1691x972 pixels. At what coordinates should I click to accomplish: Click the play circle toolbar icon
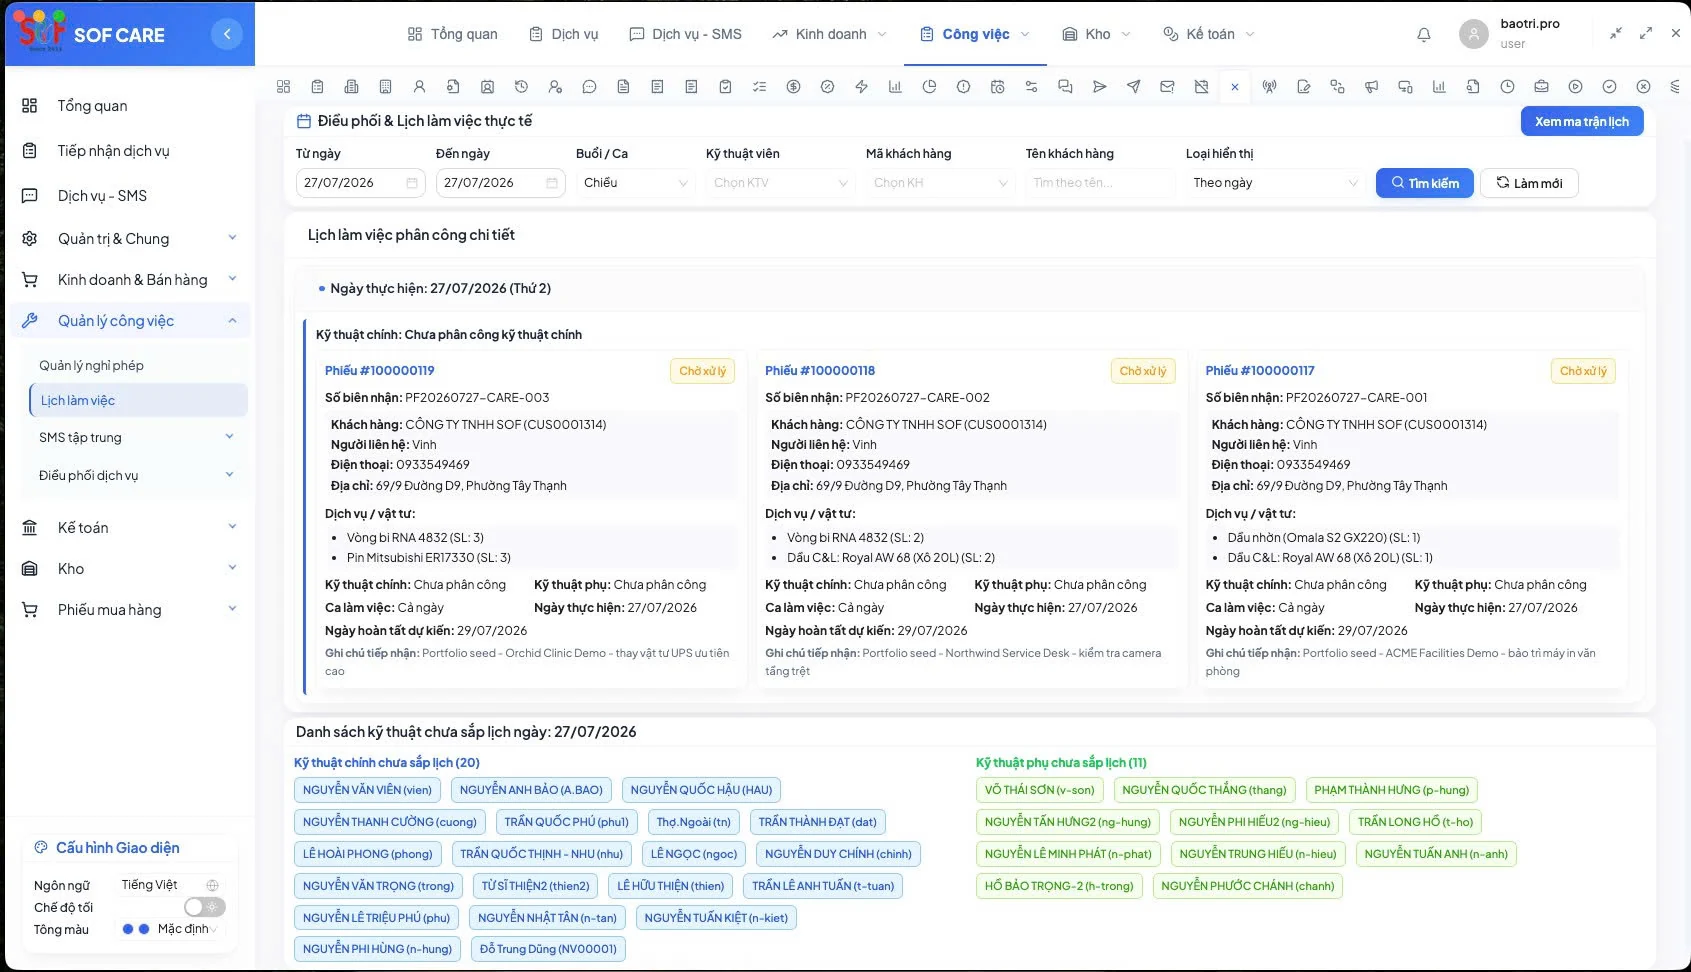coord(1575,87)
